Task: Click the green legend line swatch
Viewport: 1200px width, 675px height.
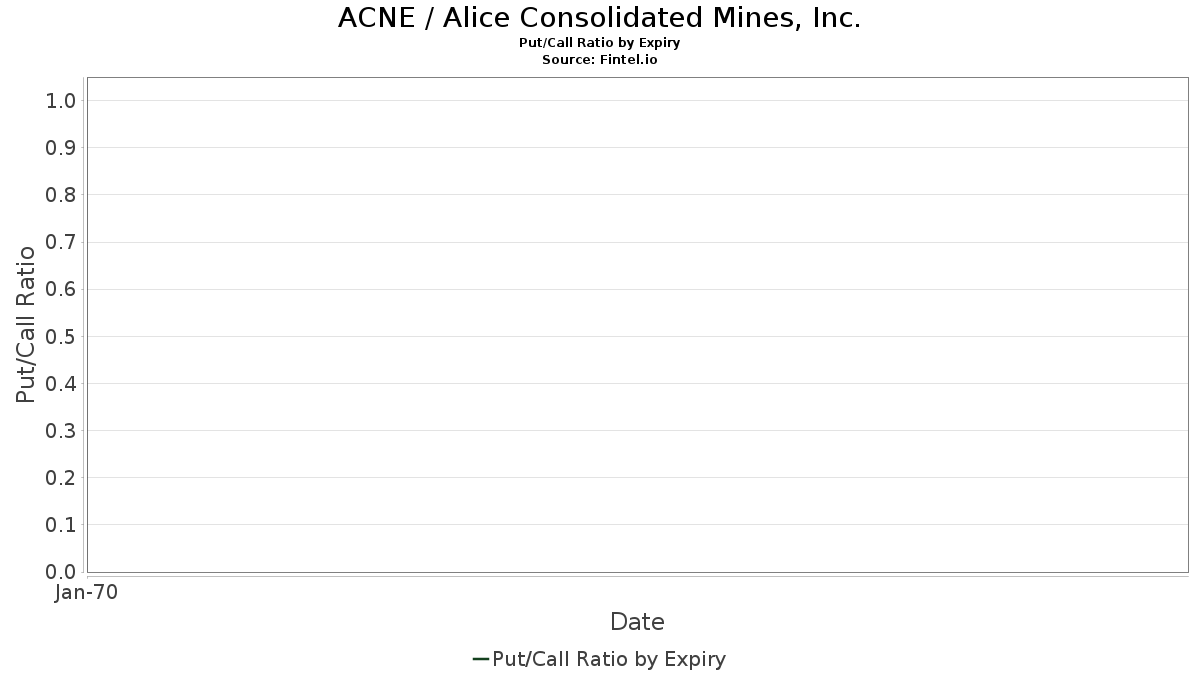Action: (x=480, y=659)
